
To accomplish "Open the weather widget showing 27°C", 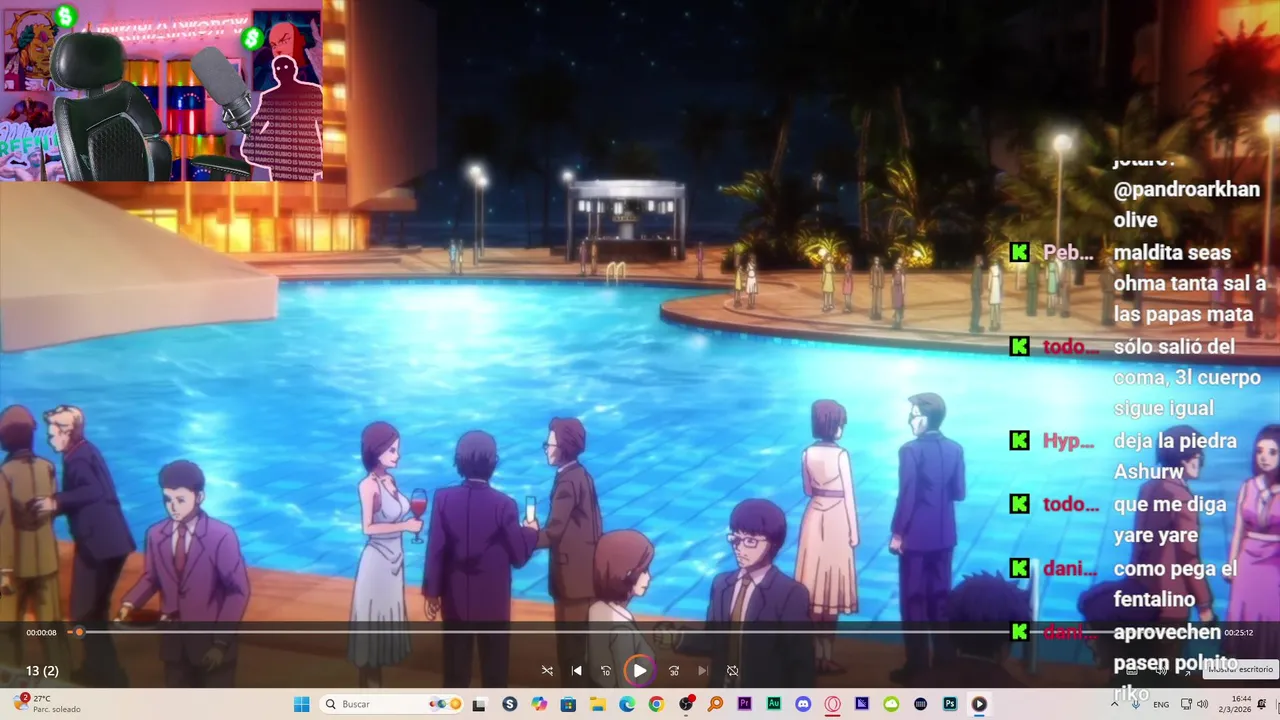I will (47, 704).
